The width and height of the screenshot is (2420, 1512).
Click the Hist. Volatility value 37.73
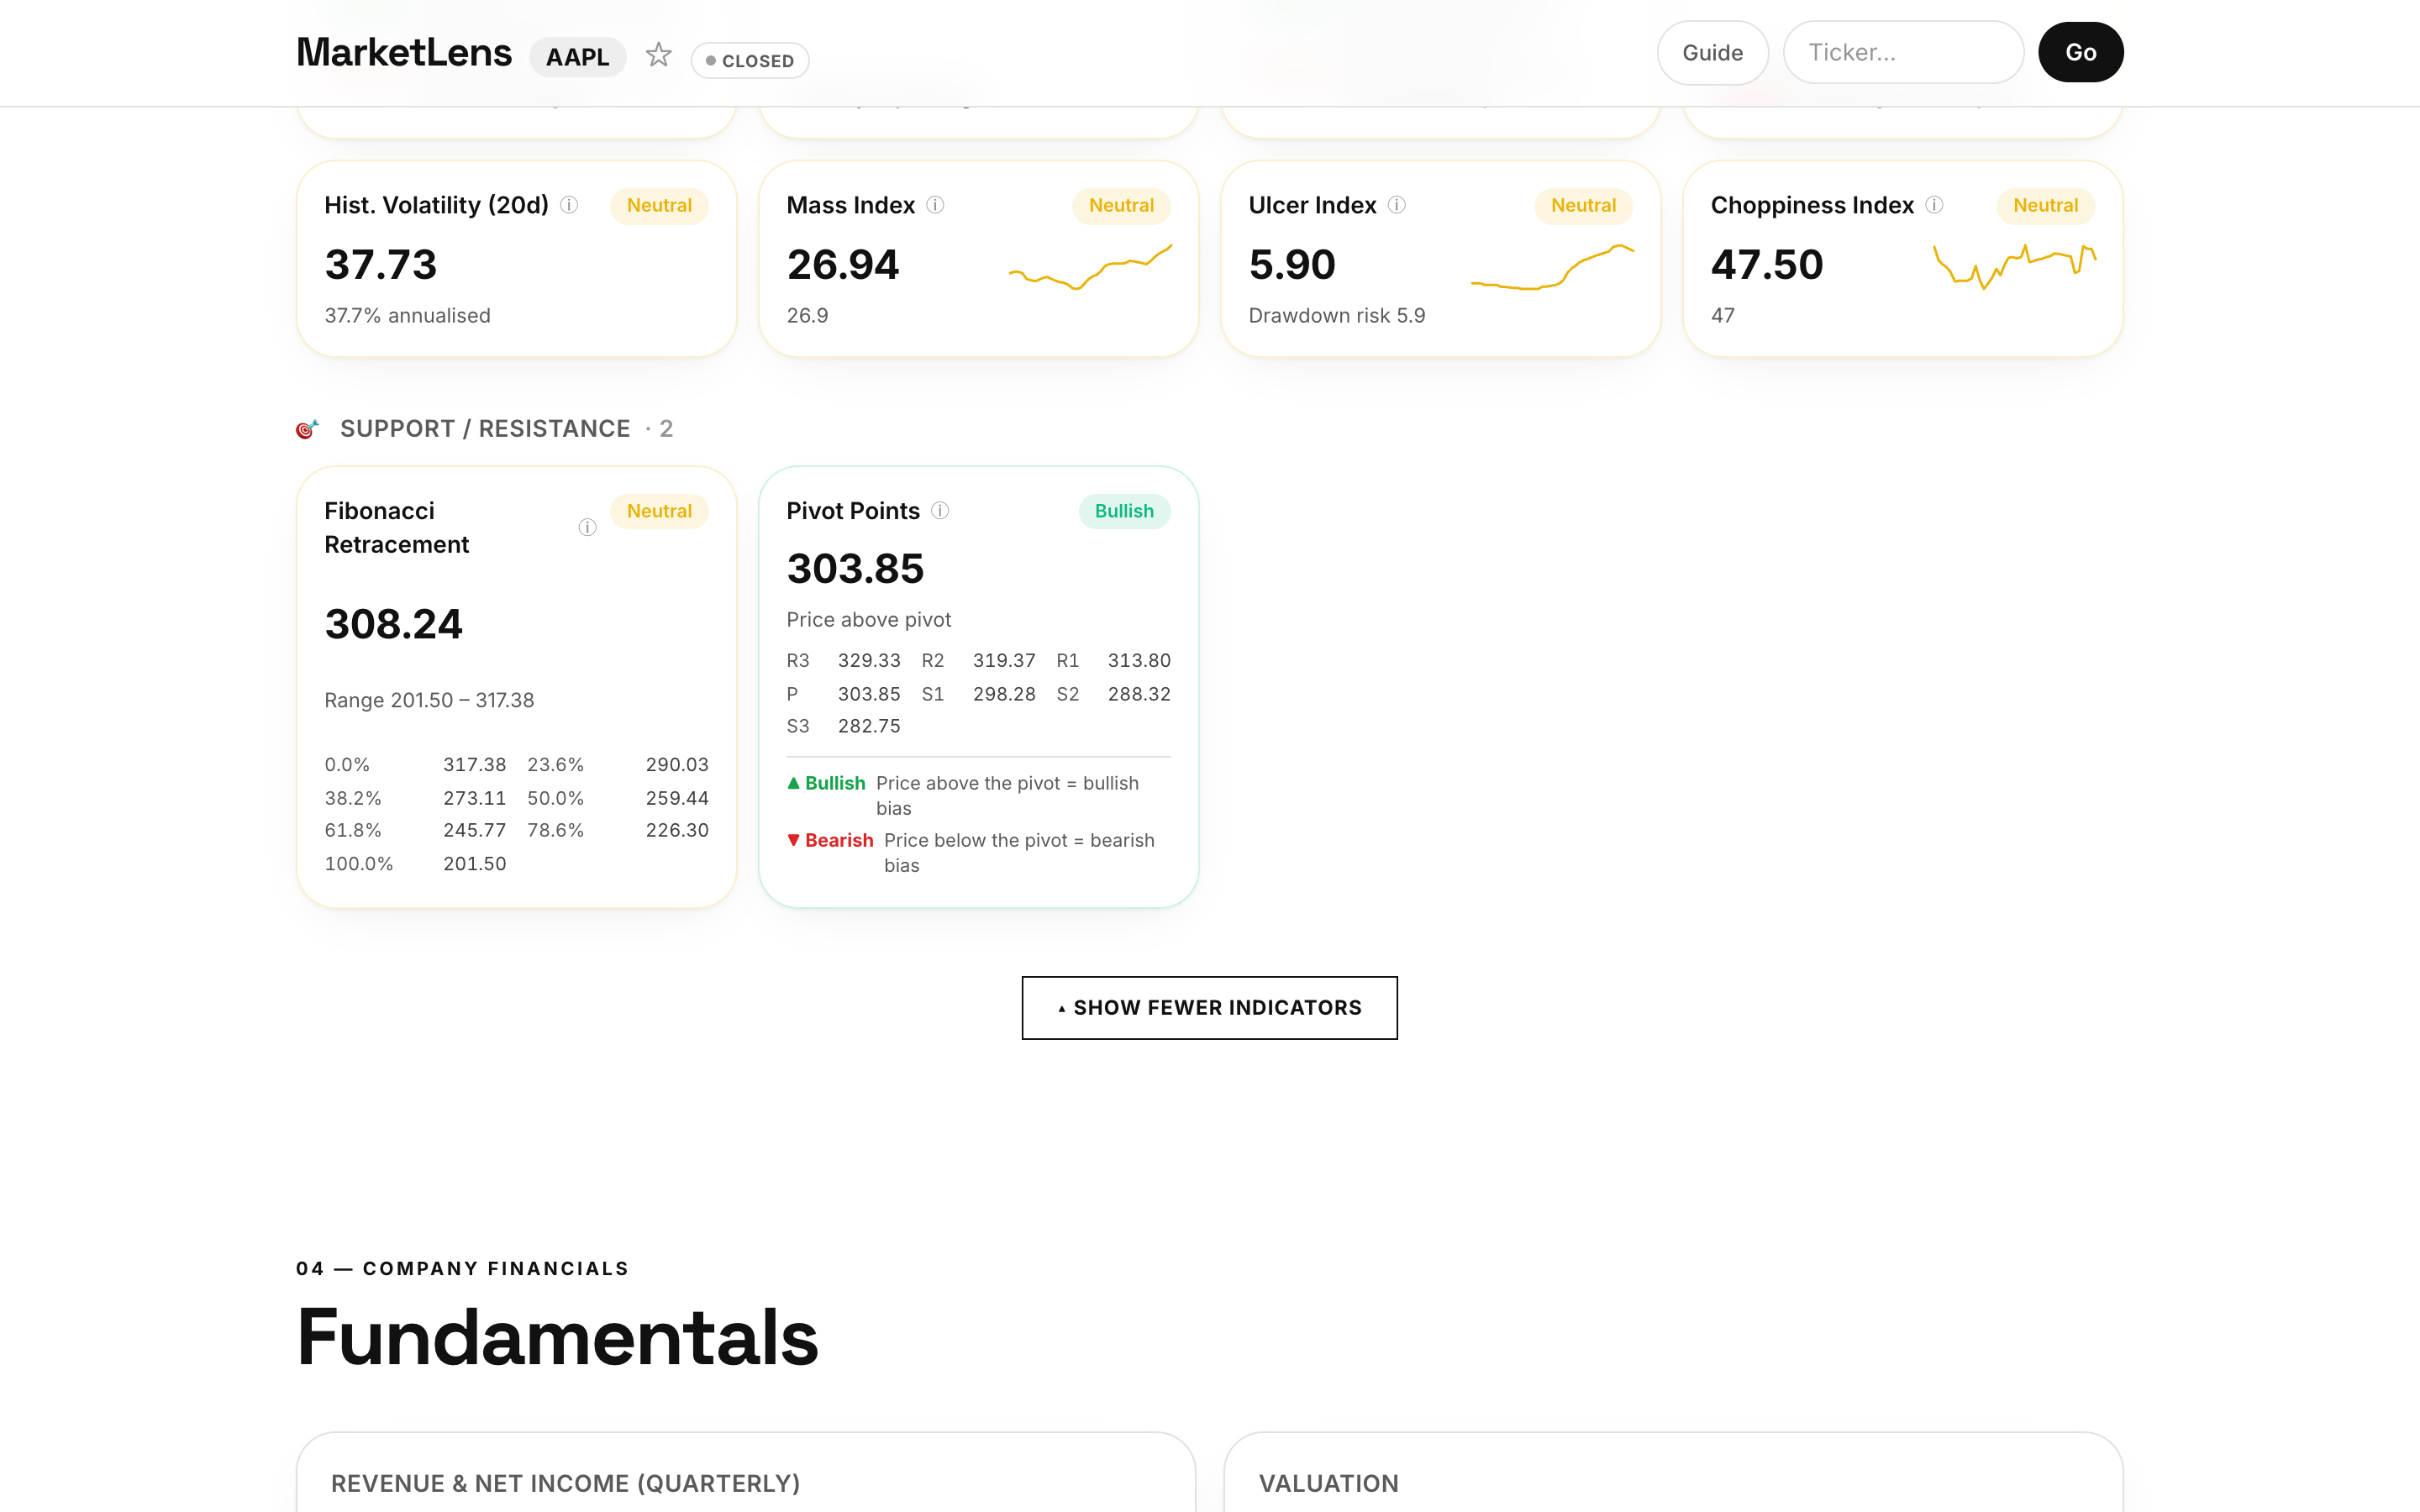[x=381, y=265]
